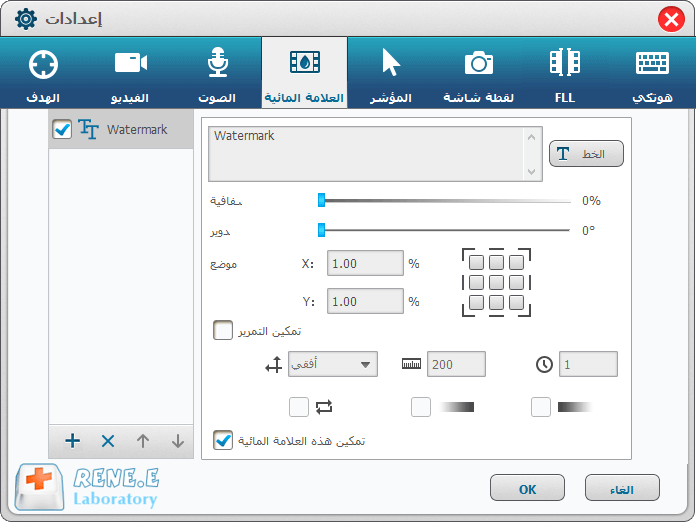696x522 pixels.
Task: Set position to top-right grid square
Action: click(x=516, y=262)
